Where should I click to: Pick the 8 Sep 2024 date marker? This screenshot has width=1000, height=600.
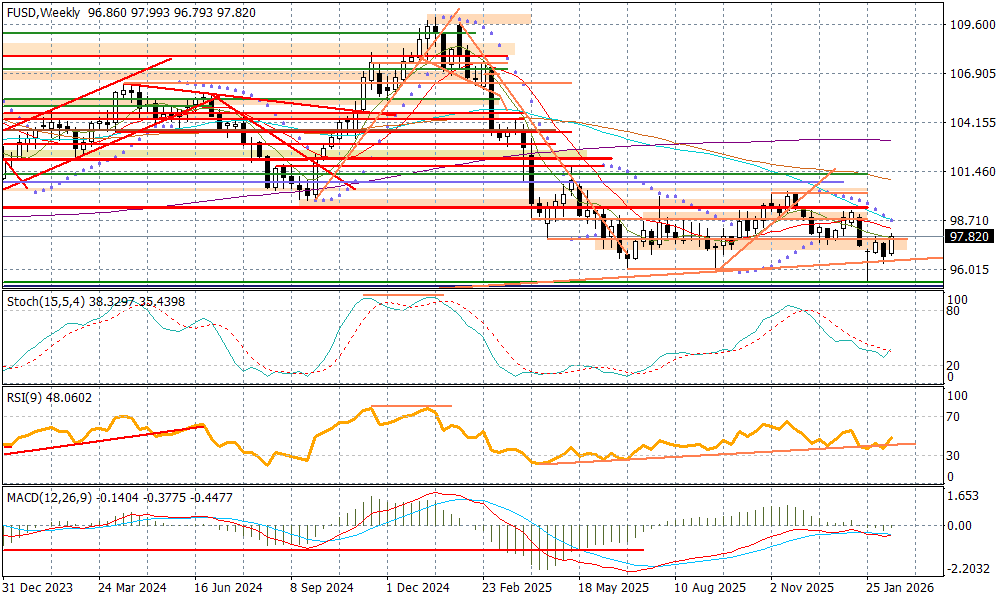coord(322,589)
